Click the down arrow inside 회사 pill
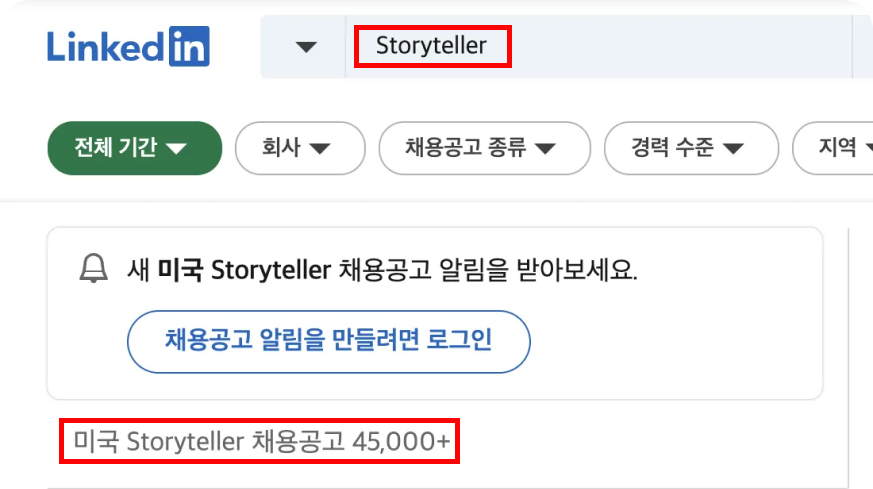Screen dimensions: 873x489 tap(320, 148)
